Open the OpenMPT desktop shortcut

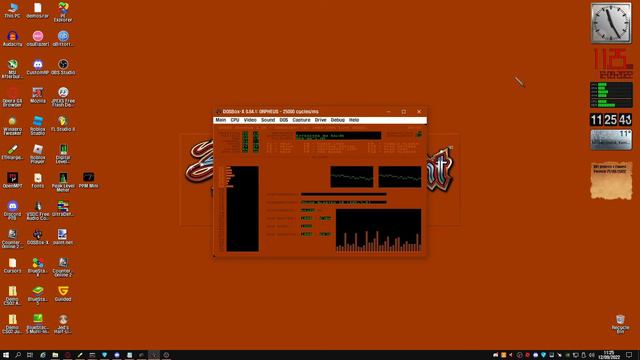(12, 180)
